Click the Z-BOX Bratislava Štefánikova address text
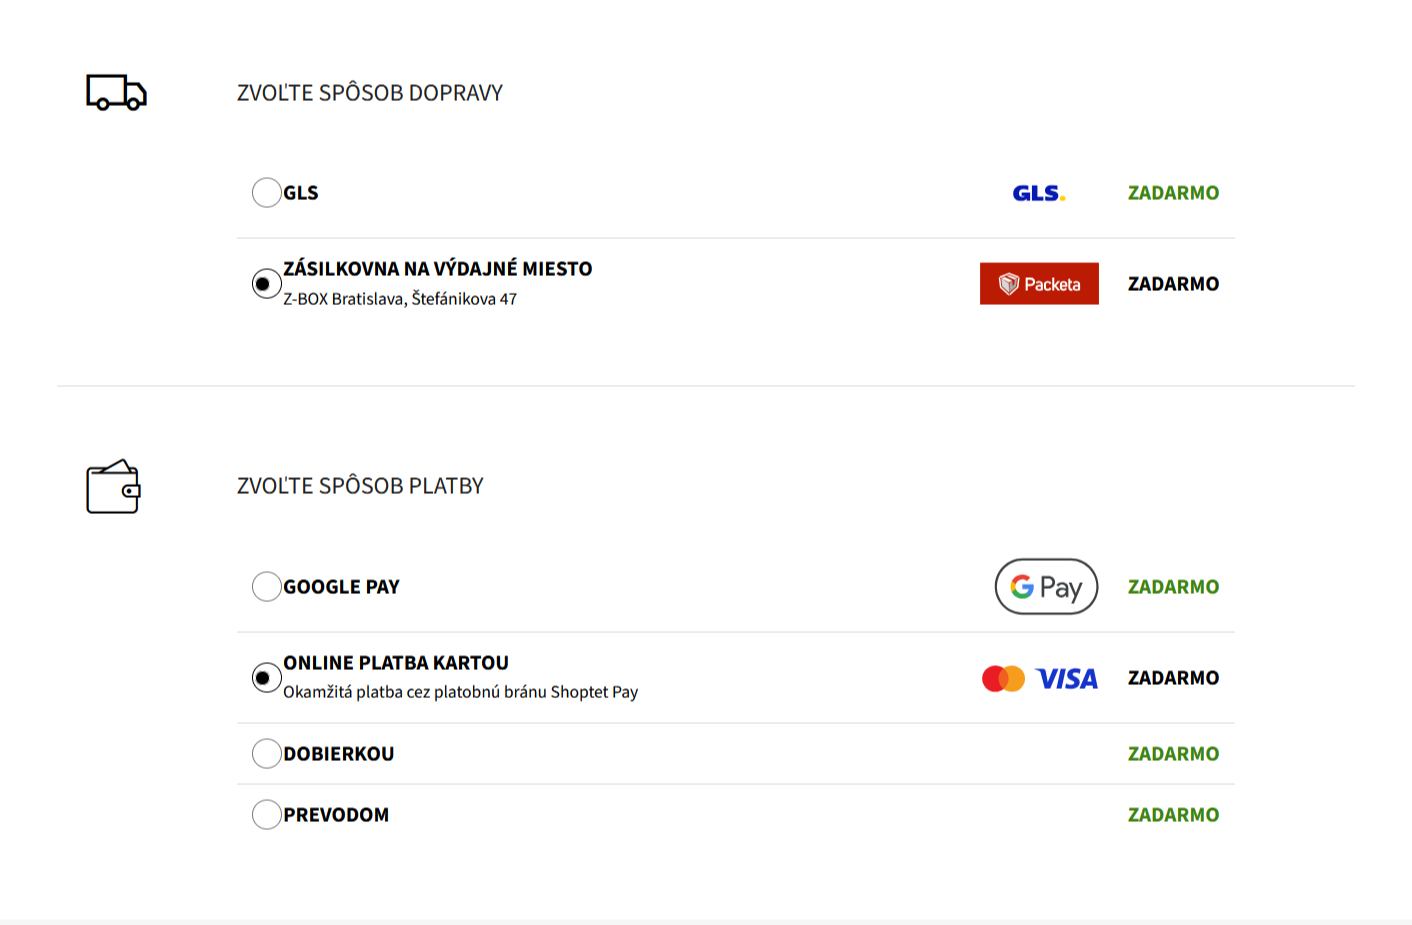 pyautogui.click(x=400, y=299)
